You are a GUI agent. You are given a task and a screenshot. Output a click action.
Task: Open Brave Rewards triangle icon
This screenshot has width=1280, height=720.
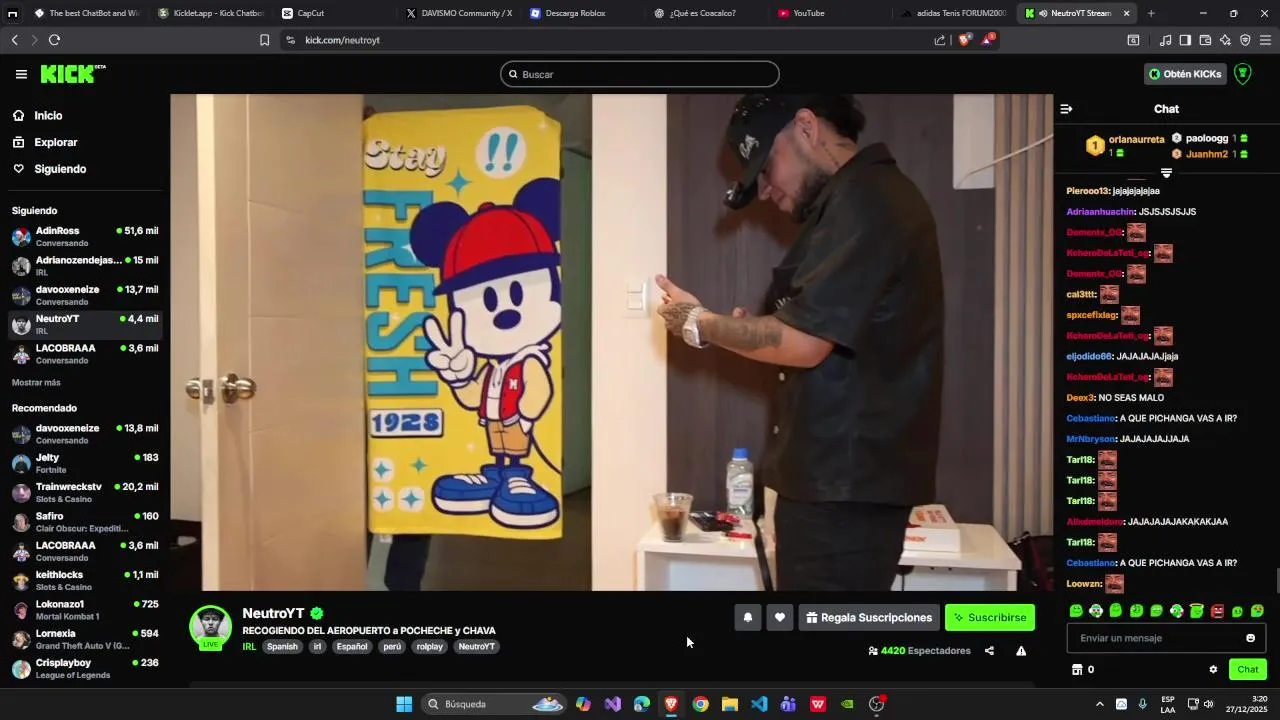[988, 40]
